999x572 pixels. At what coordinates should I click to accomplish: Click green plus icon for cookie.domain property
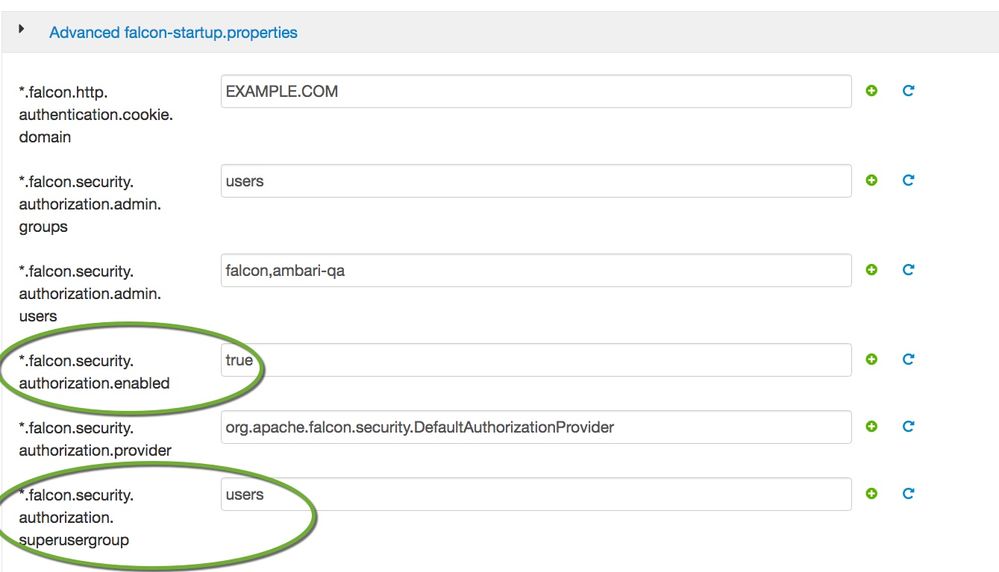click(872, 91)
